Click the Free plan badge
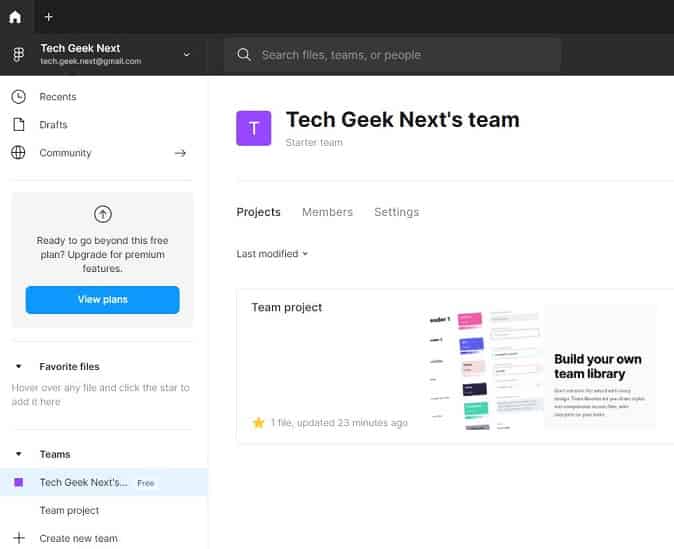The height and width of the screenshot is (549, 674). click(146, 483)
